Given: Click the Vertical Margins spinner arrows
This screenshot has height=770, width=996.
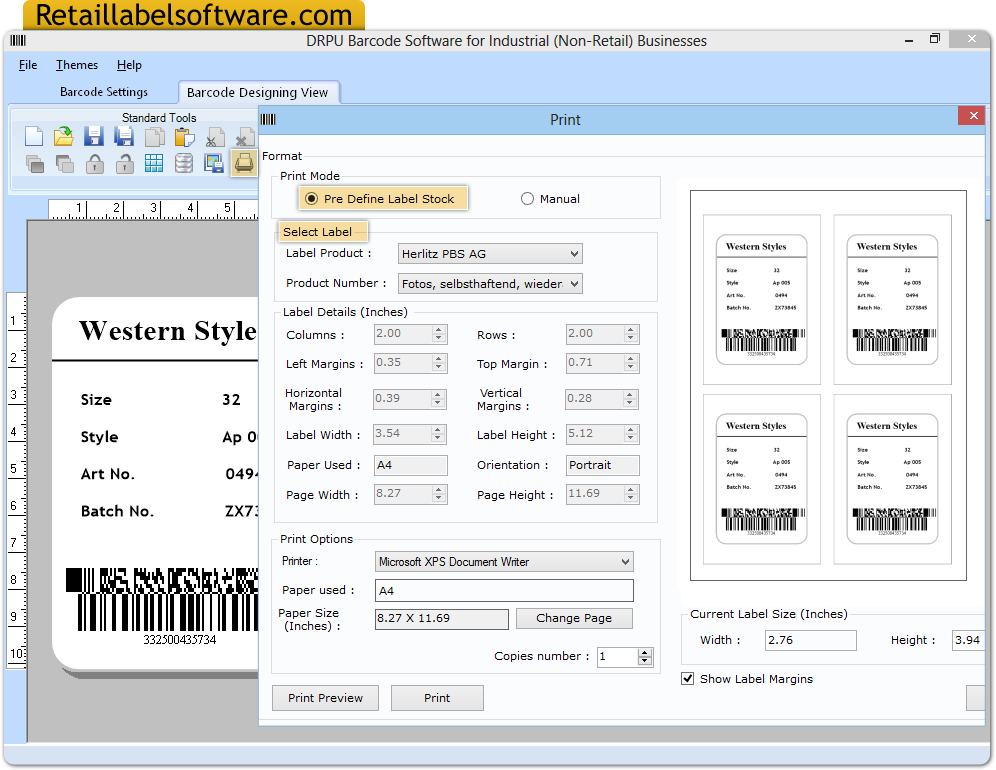Looking at the screenshot, I should [x=630, y=399].
